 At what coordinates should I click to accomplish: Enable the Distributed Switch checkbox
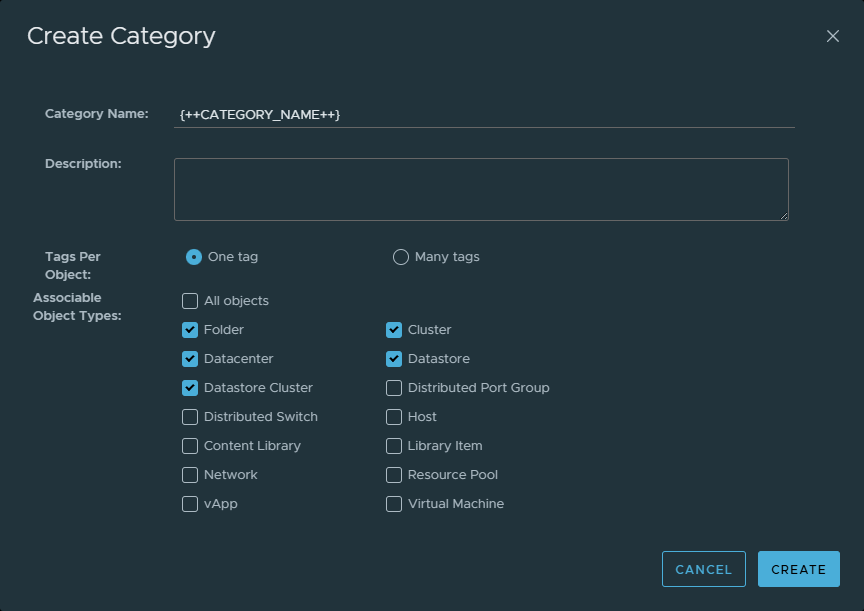tap(190, 417)
